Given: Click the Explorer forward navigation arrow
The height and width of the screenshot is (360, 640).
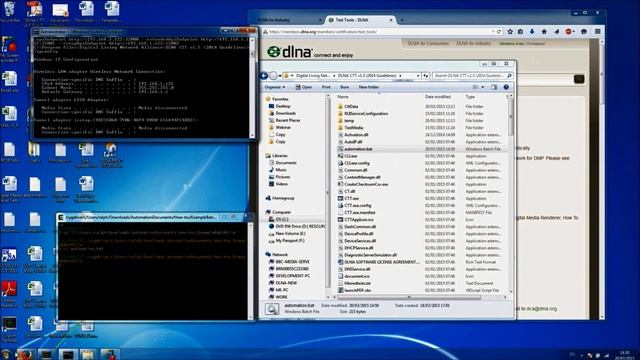Looking at the screenshot, I should (273, 76).
